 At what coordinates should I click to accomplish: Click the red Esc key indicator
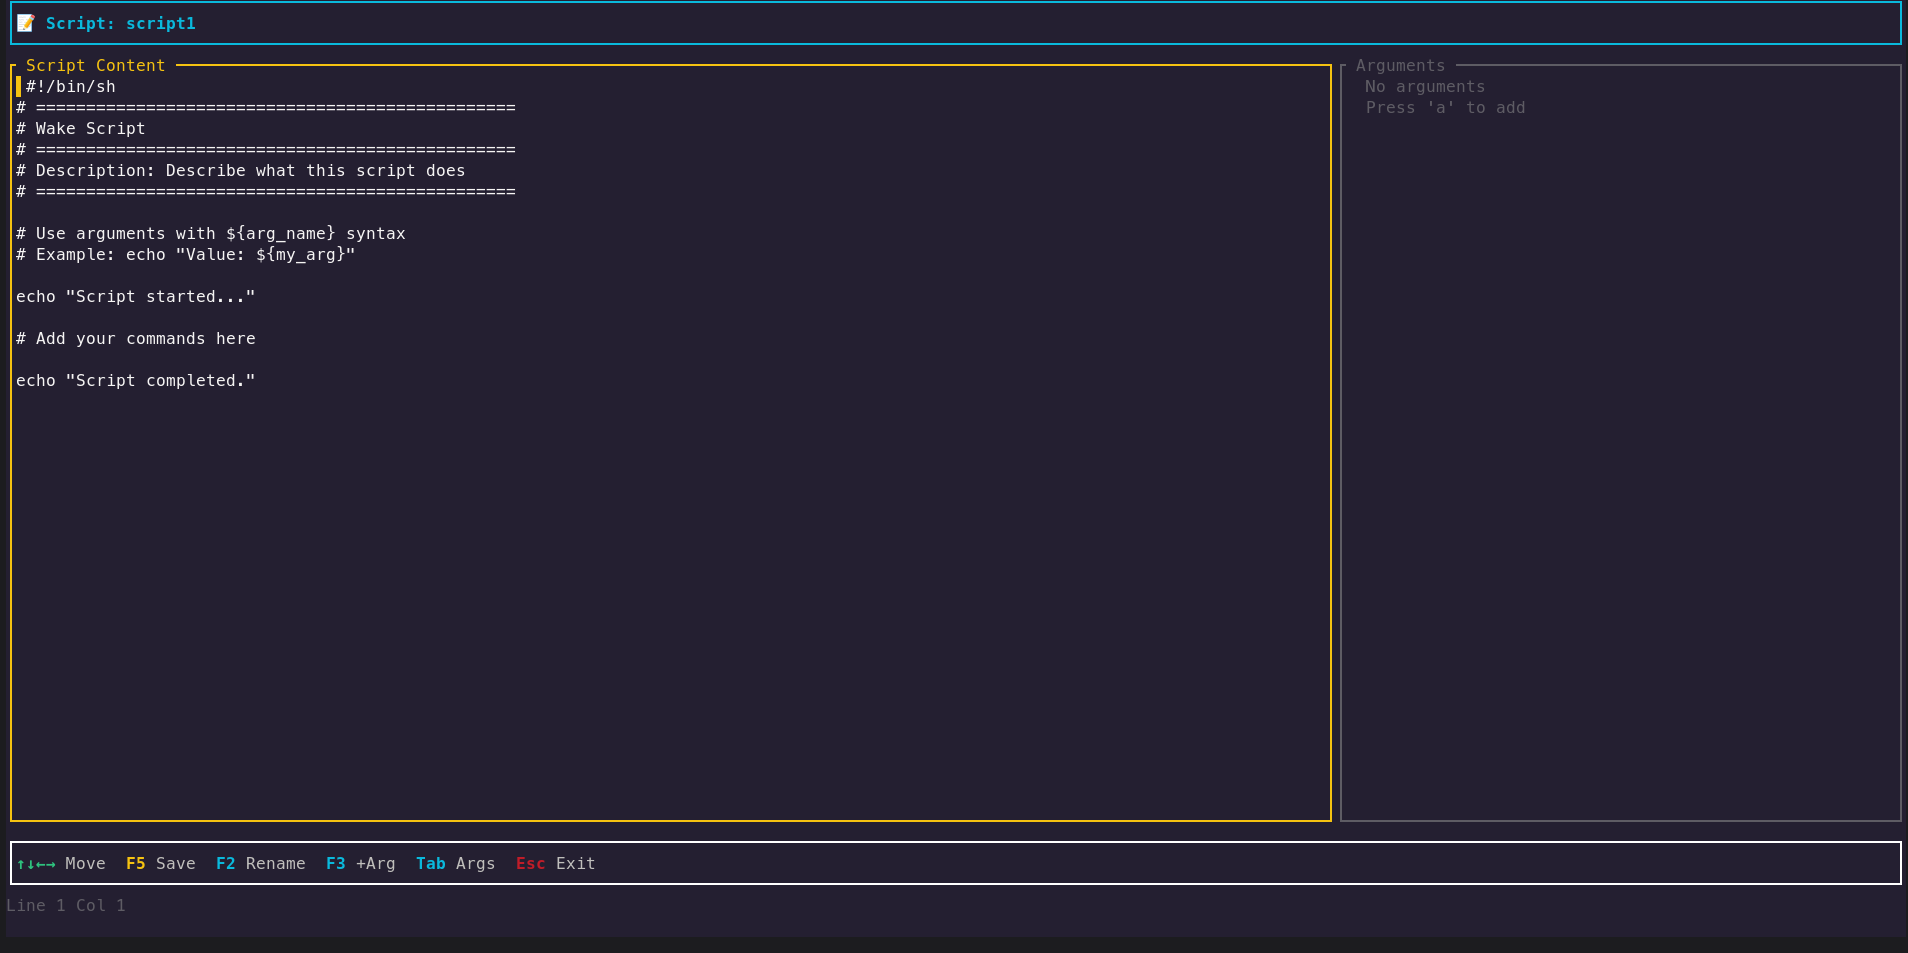tap(530, 863)
